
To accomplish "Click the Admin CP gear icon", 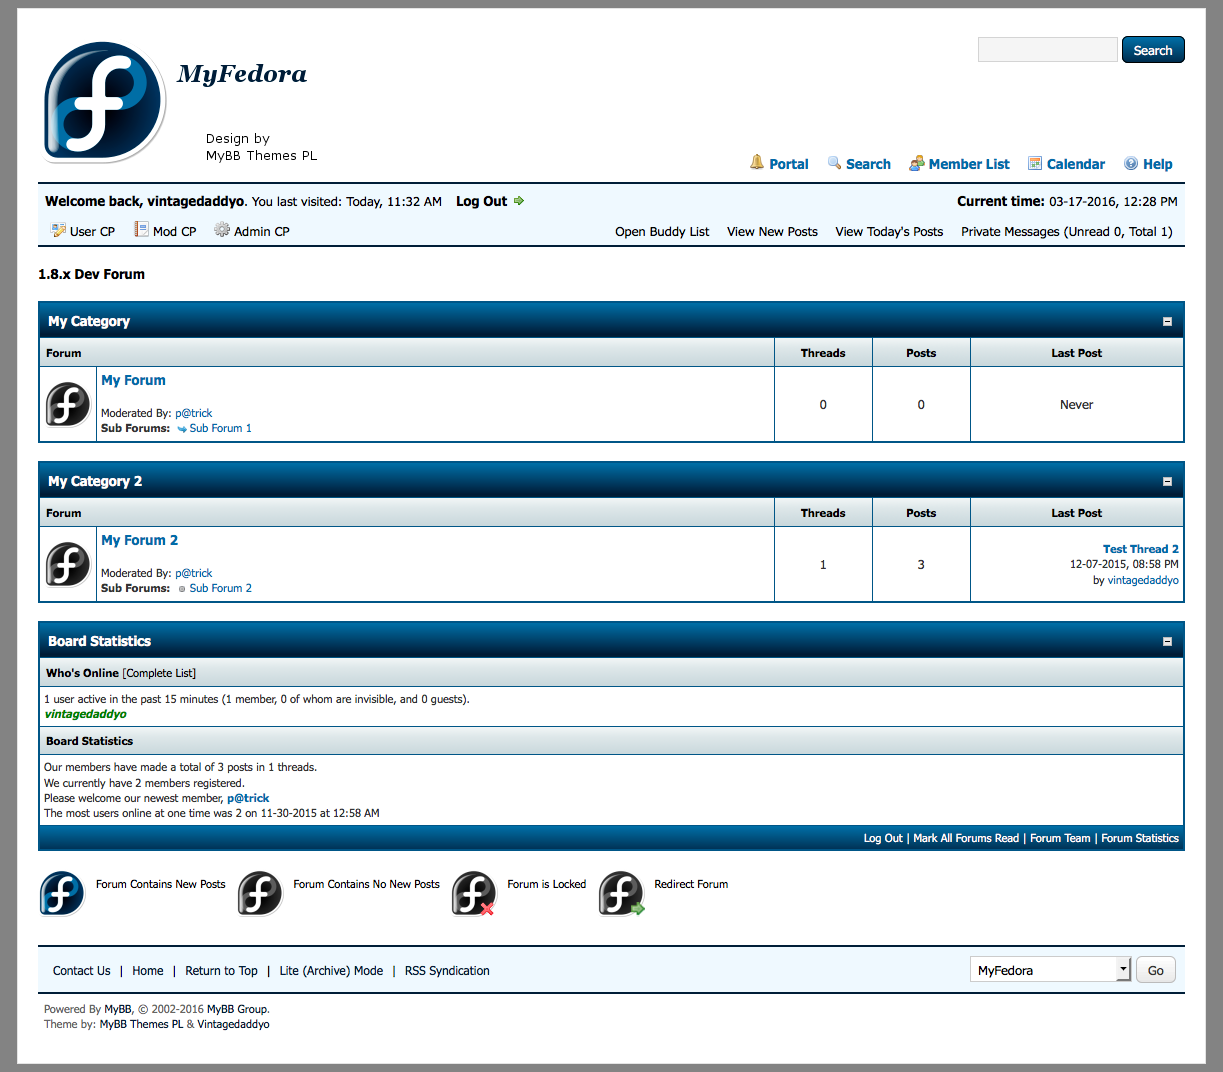I will [222, 230].
